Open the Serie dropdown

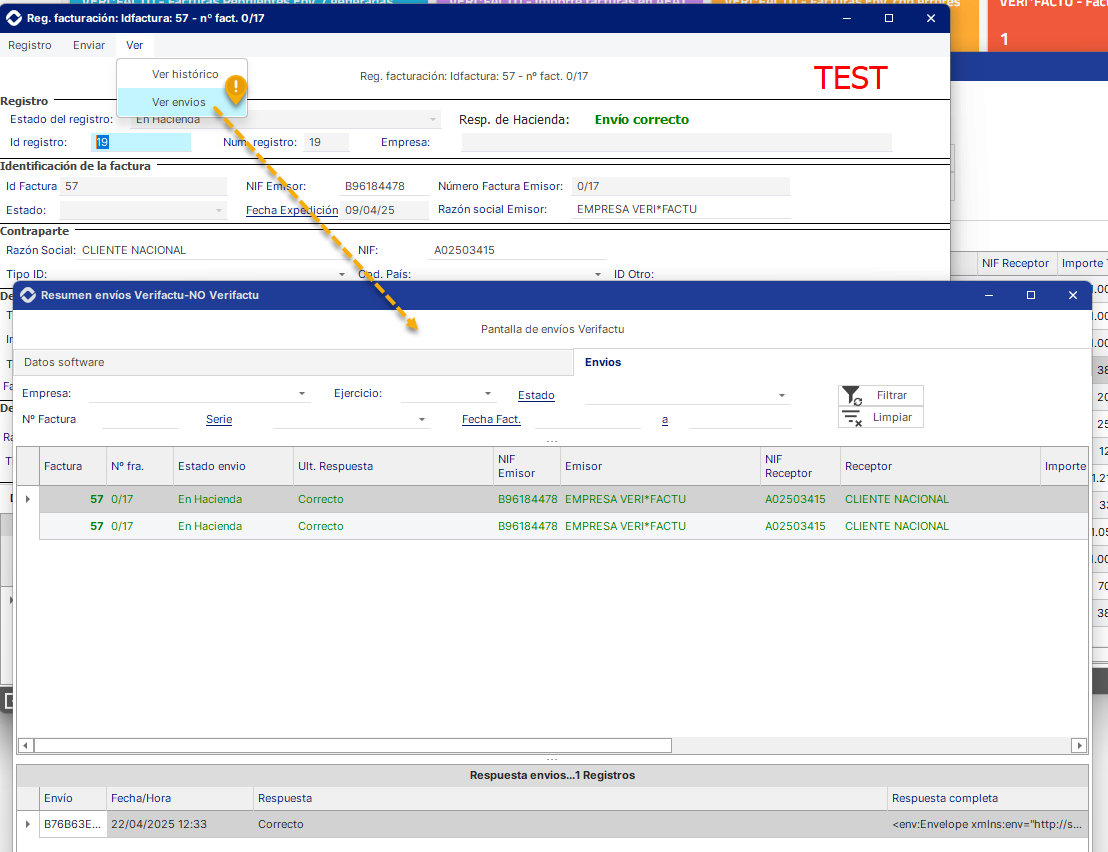[422, 420]
